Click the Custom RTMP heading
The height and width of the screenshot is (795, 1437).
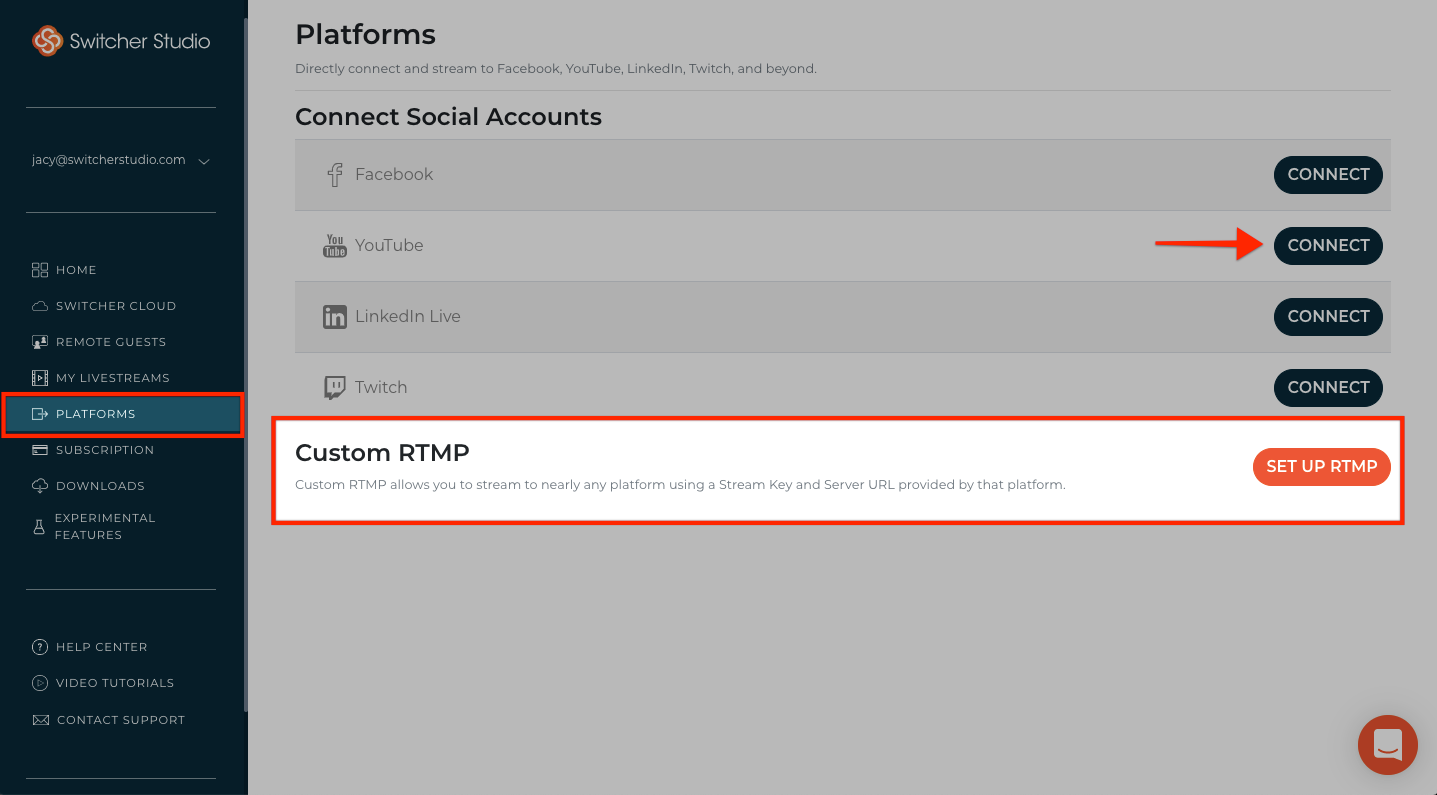click(x=382, y=453)
